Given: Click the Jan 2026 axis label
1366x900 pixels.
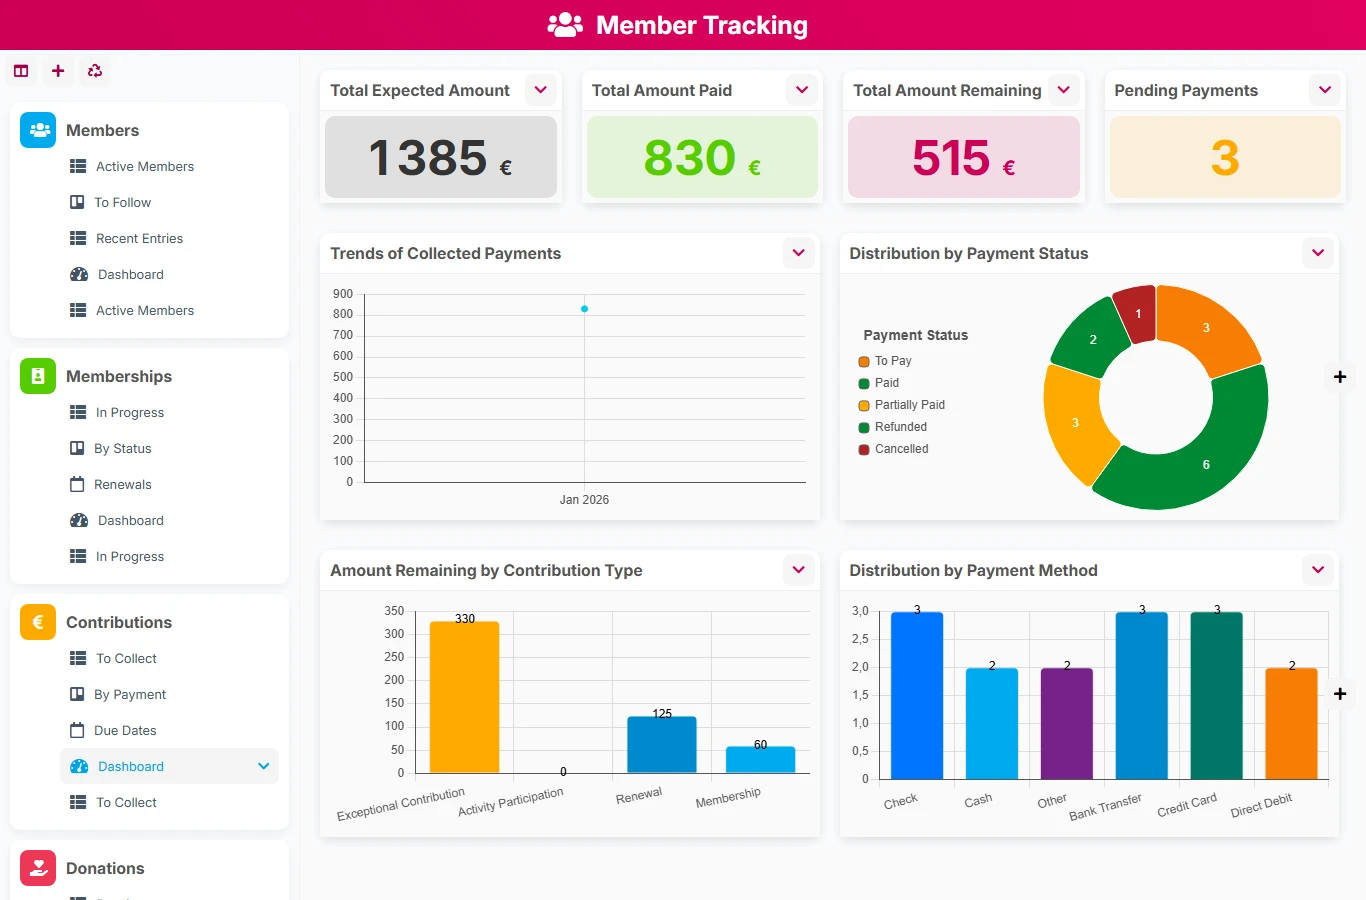Looking at the screenshot, I should (x=584, y=500).
